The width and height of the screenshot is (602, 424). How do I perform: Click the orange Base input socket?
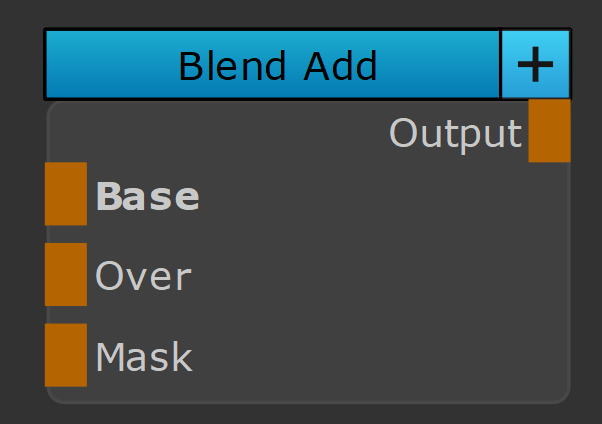66,194
